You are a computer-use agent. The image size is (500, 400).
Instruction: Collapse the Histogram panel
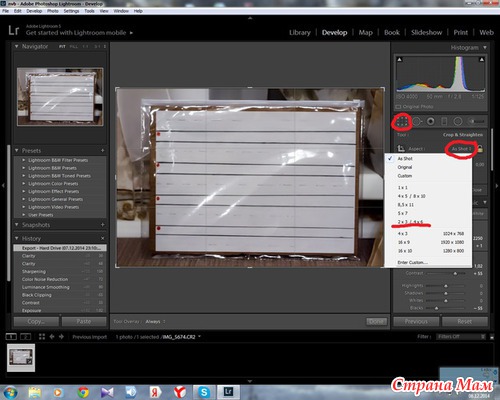(485, 48)
